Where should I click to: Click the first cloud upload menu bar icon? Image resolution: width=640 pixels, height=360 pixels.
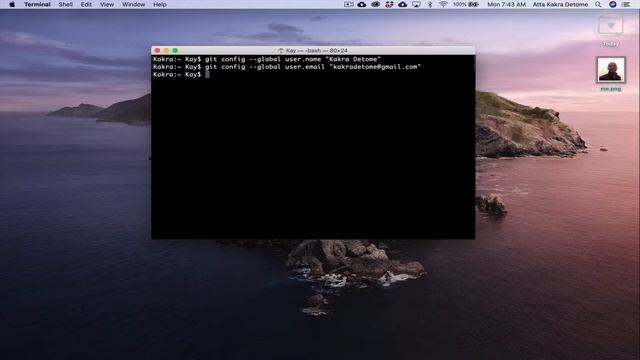362,4
